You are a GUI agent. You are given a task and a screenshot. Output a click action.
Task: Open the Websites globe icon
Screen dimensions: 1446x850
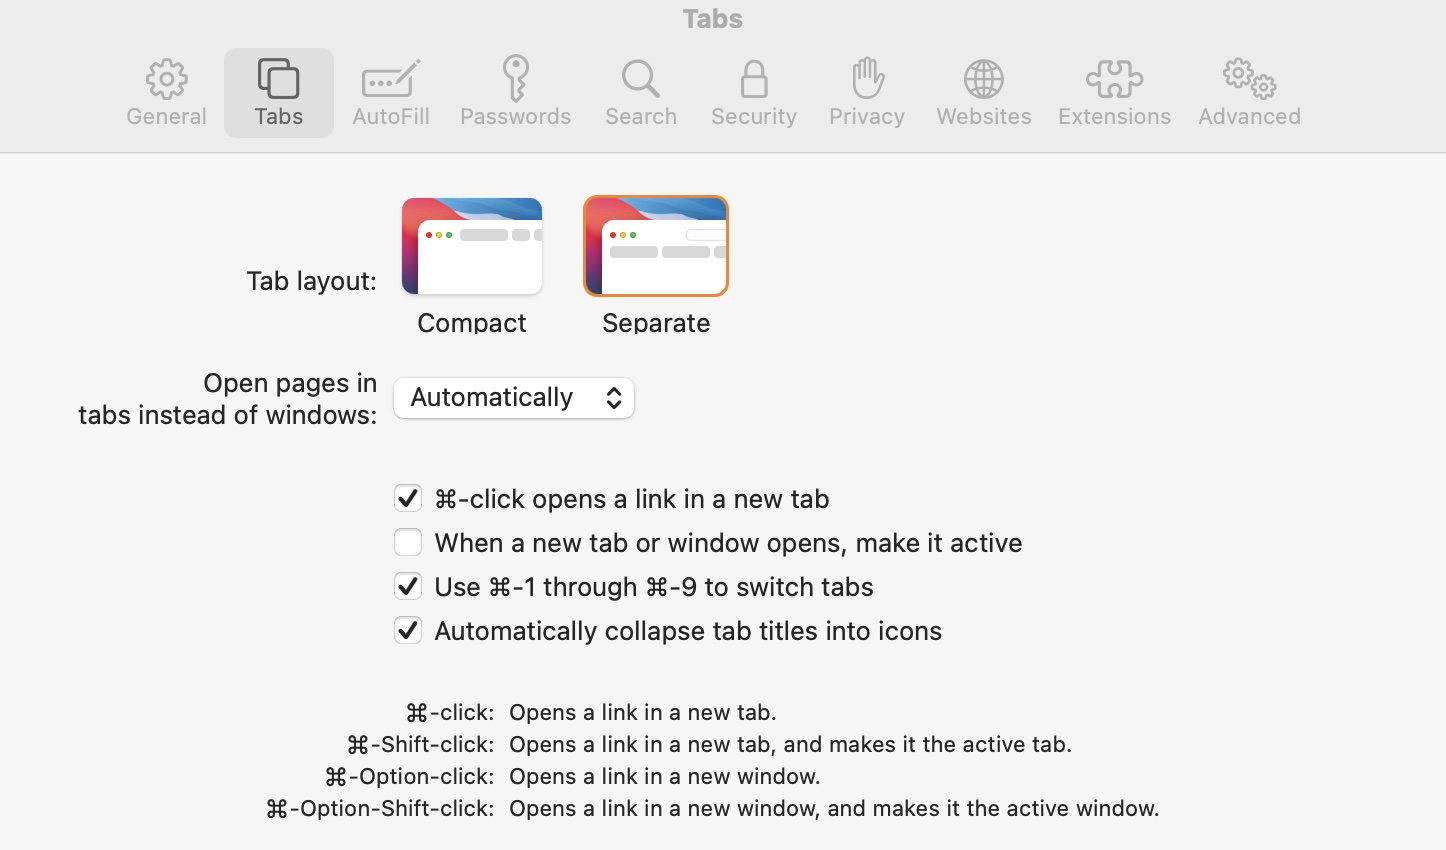(x=984, y=79)
